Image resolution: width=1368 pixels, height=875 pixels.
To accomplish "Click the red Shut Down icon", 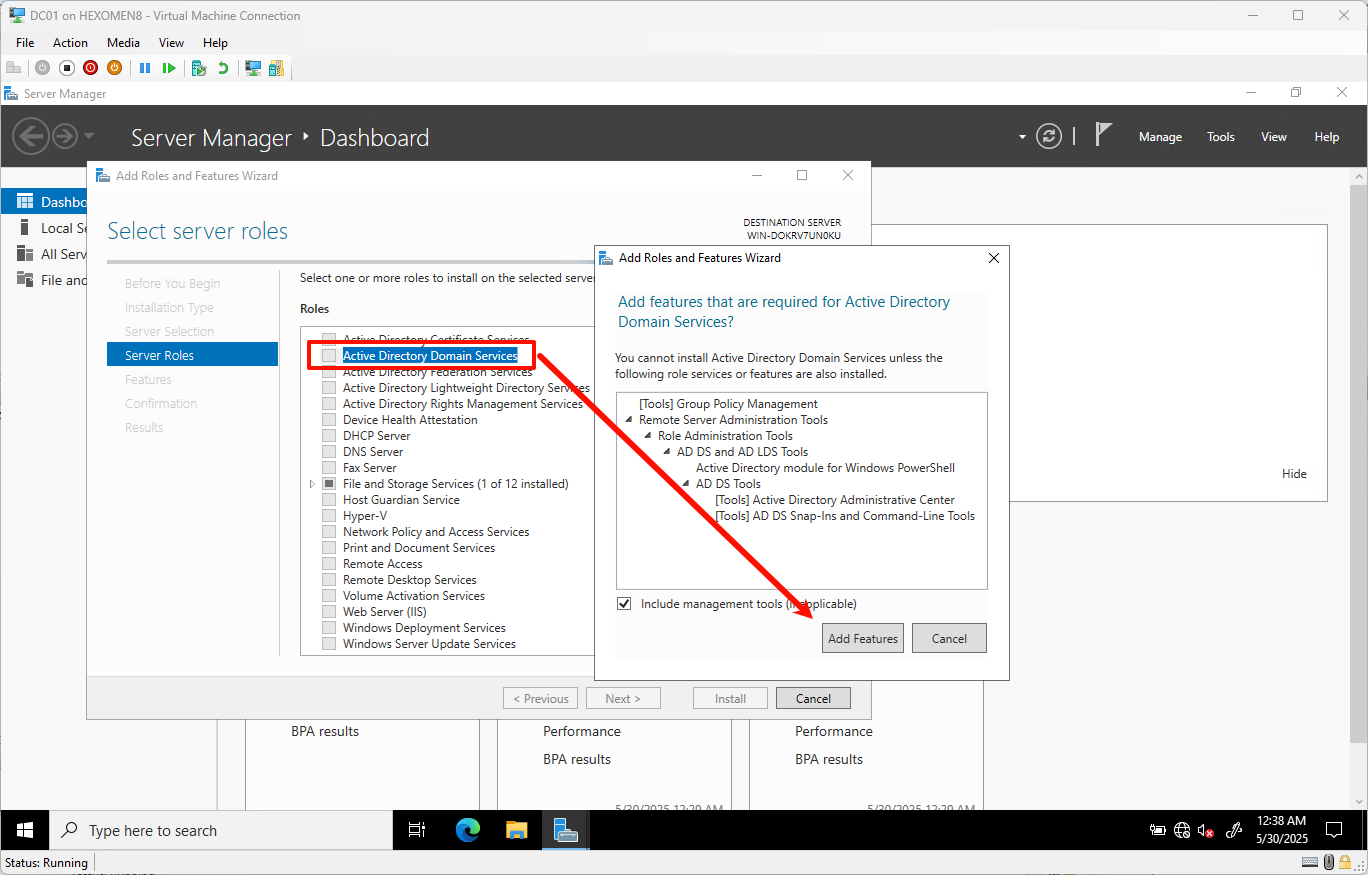I will [x=90, y=68].
